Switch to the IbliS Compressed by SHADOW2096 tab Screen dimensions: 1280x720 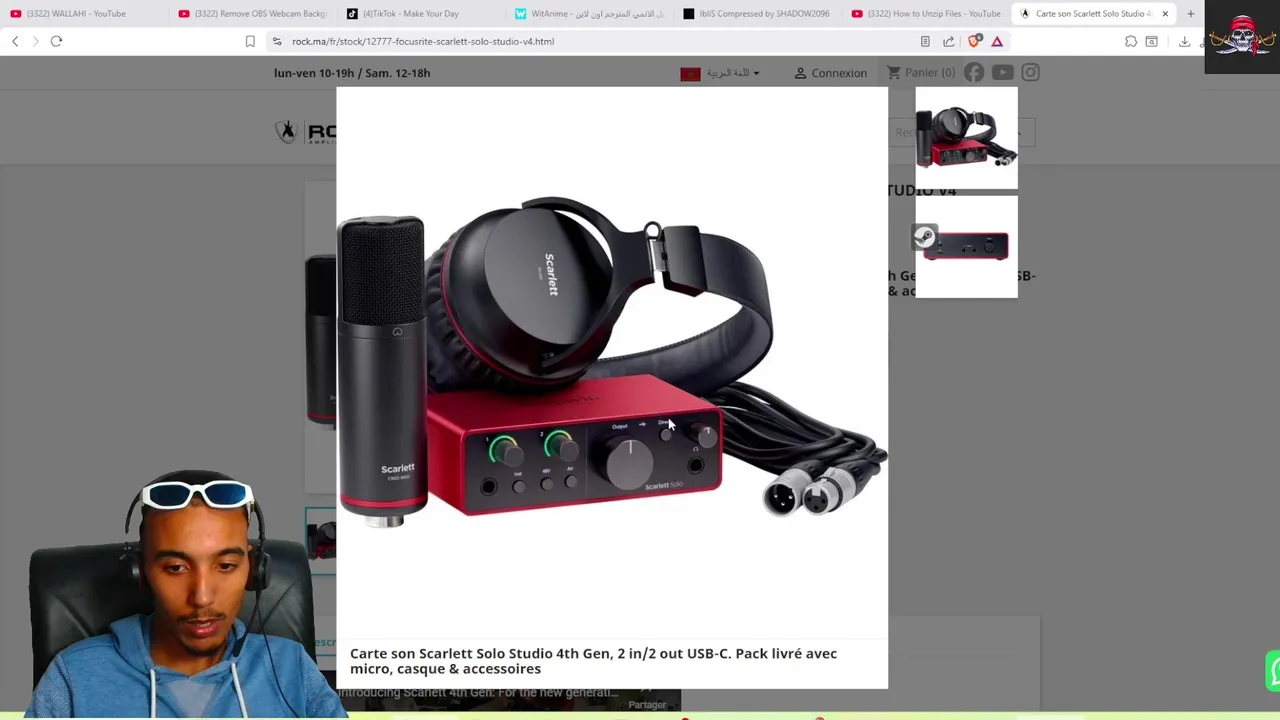[757, 13]
